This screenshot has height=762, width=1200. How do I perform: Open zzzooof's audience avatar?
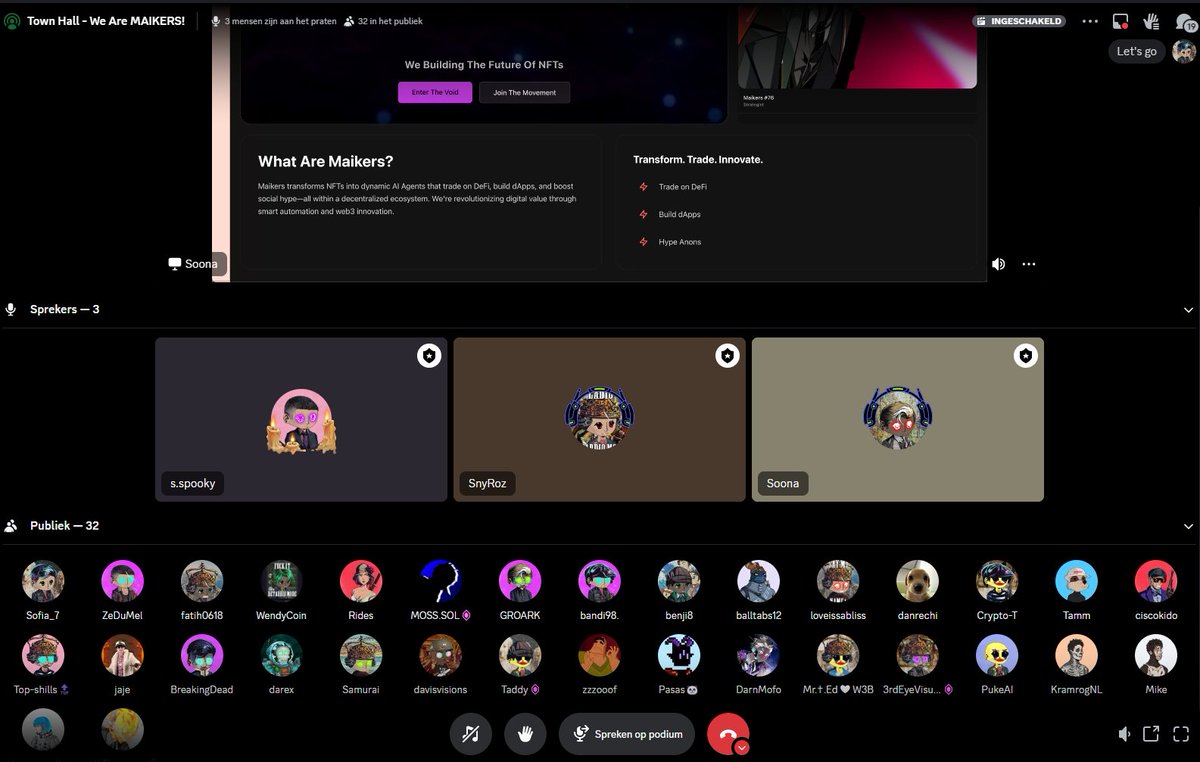click(599, 655)
